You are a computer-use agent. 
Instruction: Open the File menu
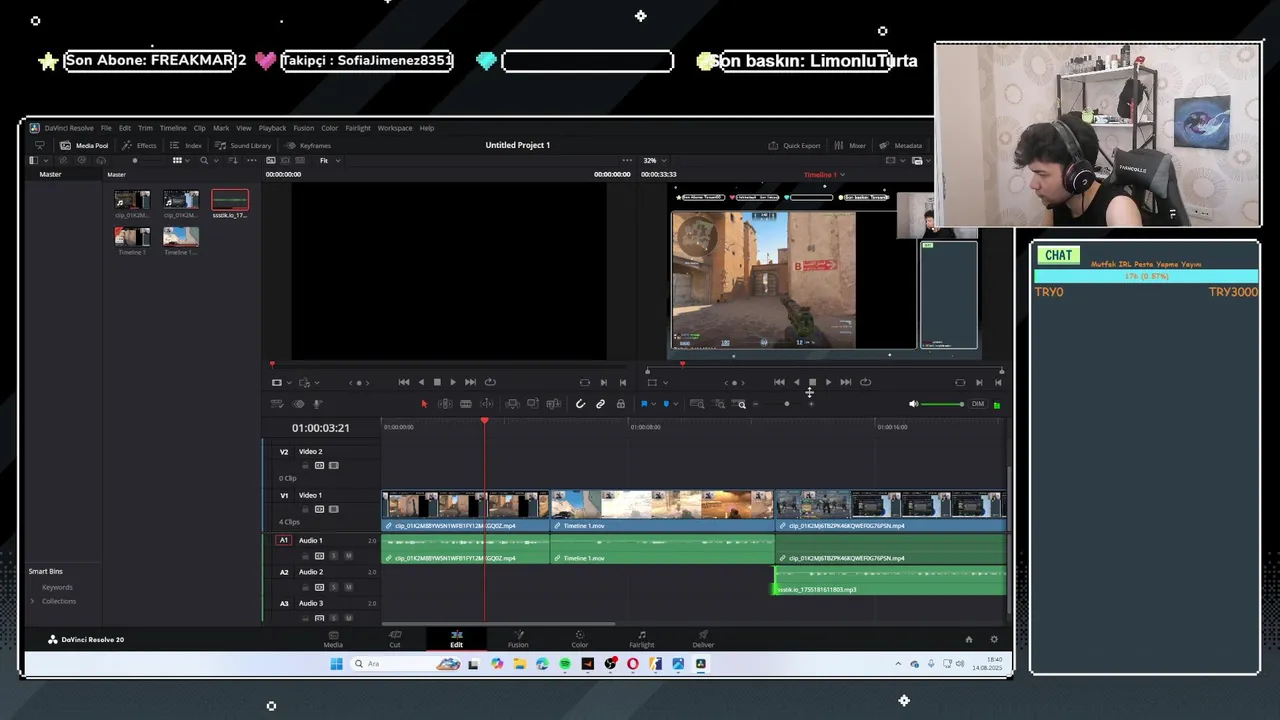(106, 128)
